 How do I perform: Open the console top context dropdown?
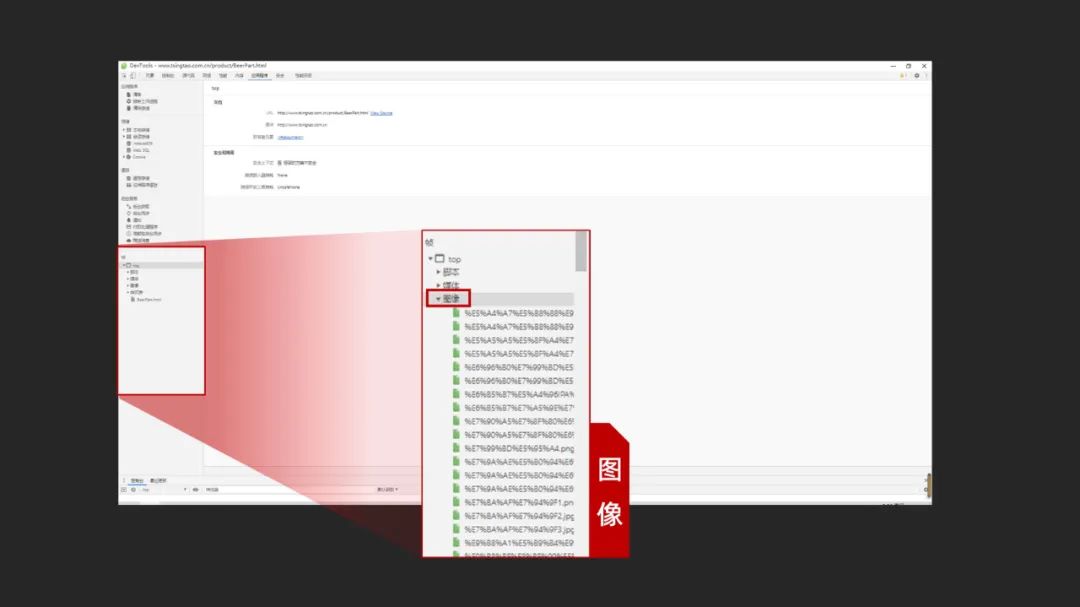coord(164,490)
